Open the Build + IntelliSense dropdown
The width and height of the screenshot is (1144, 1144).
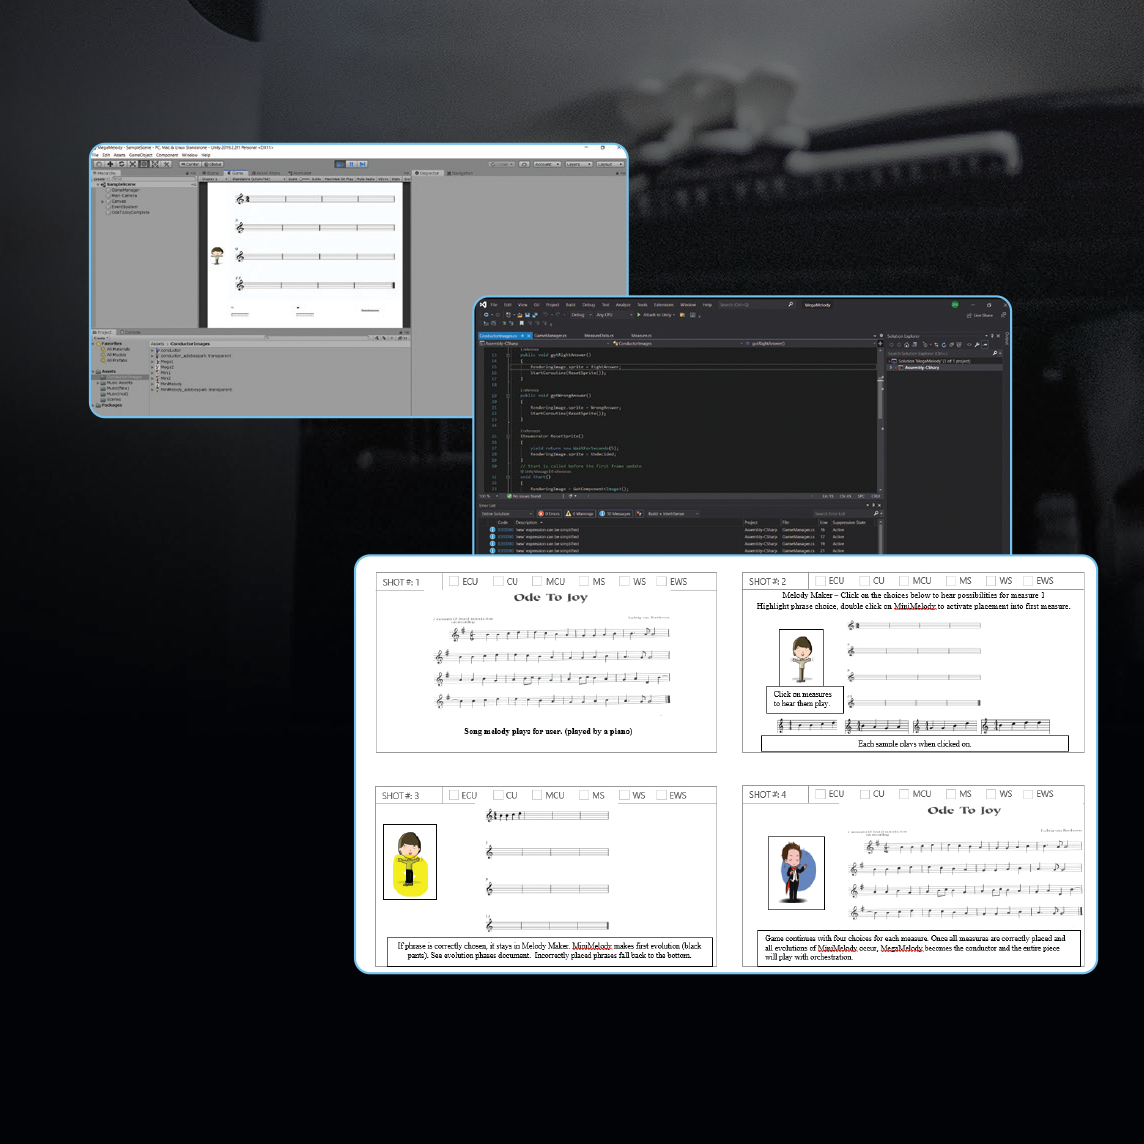pyautogui.click(x=672, y=514)
